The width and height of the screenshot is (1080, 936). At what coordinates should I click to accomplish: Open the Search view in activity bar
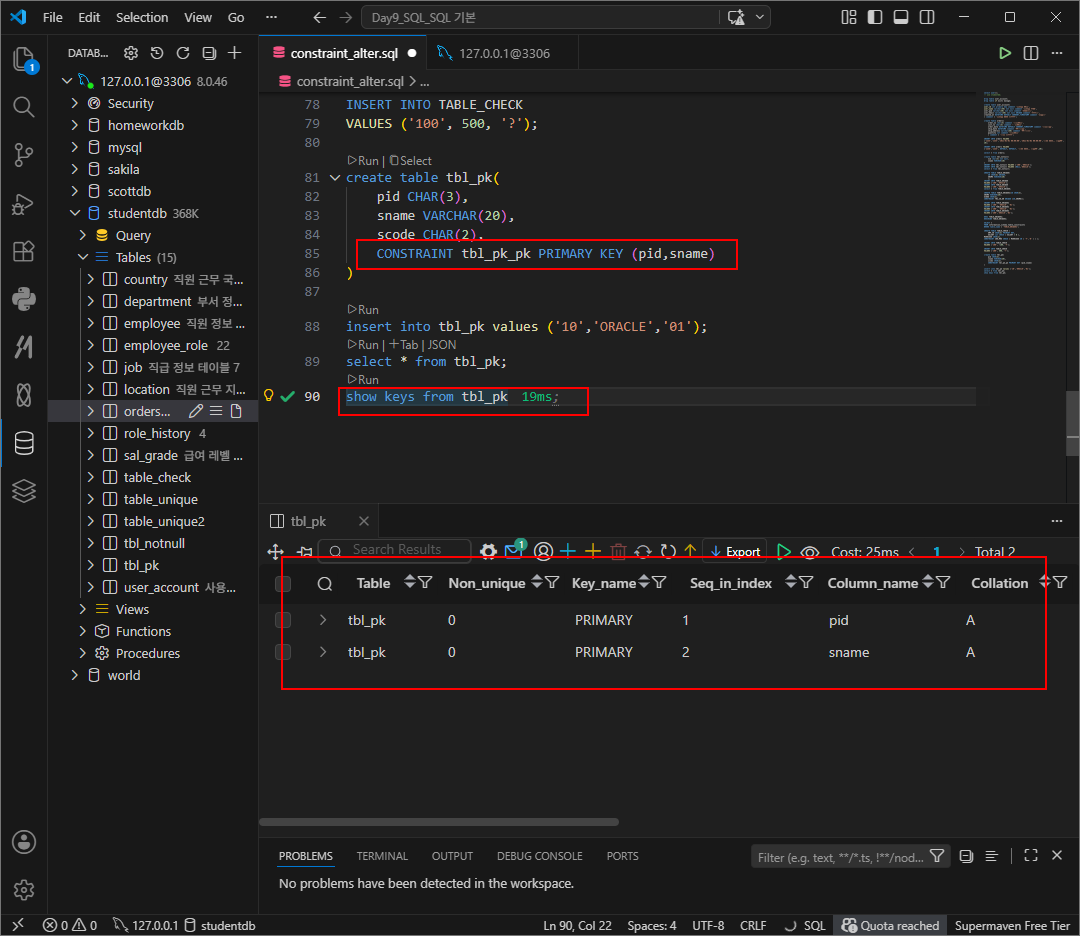[x=23, y=107]
